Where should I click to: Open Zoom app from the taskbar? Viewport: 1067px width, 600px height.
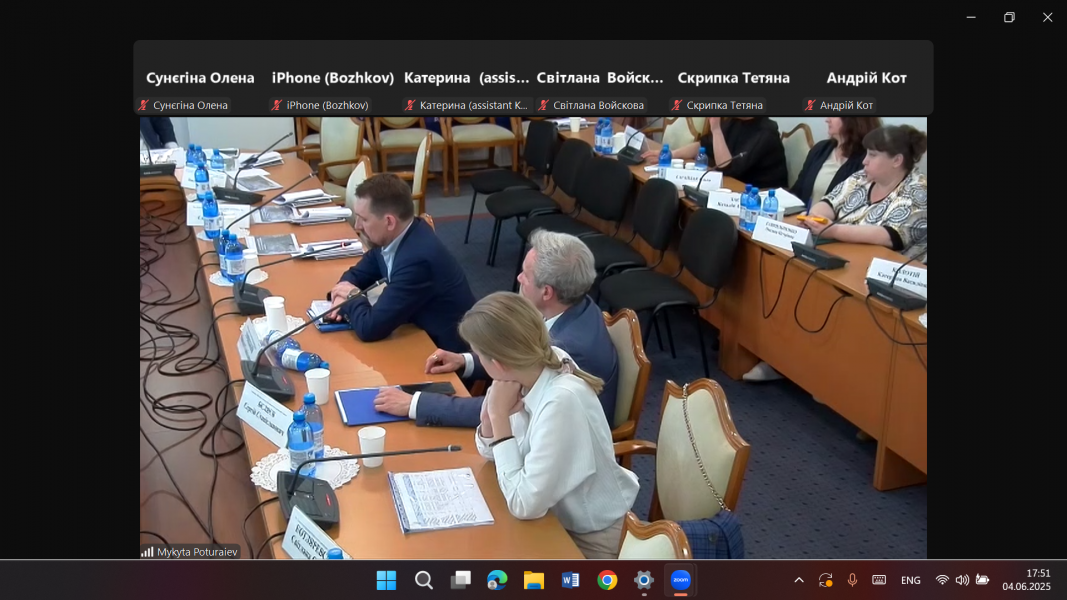tap(680, 580)
